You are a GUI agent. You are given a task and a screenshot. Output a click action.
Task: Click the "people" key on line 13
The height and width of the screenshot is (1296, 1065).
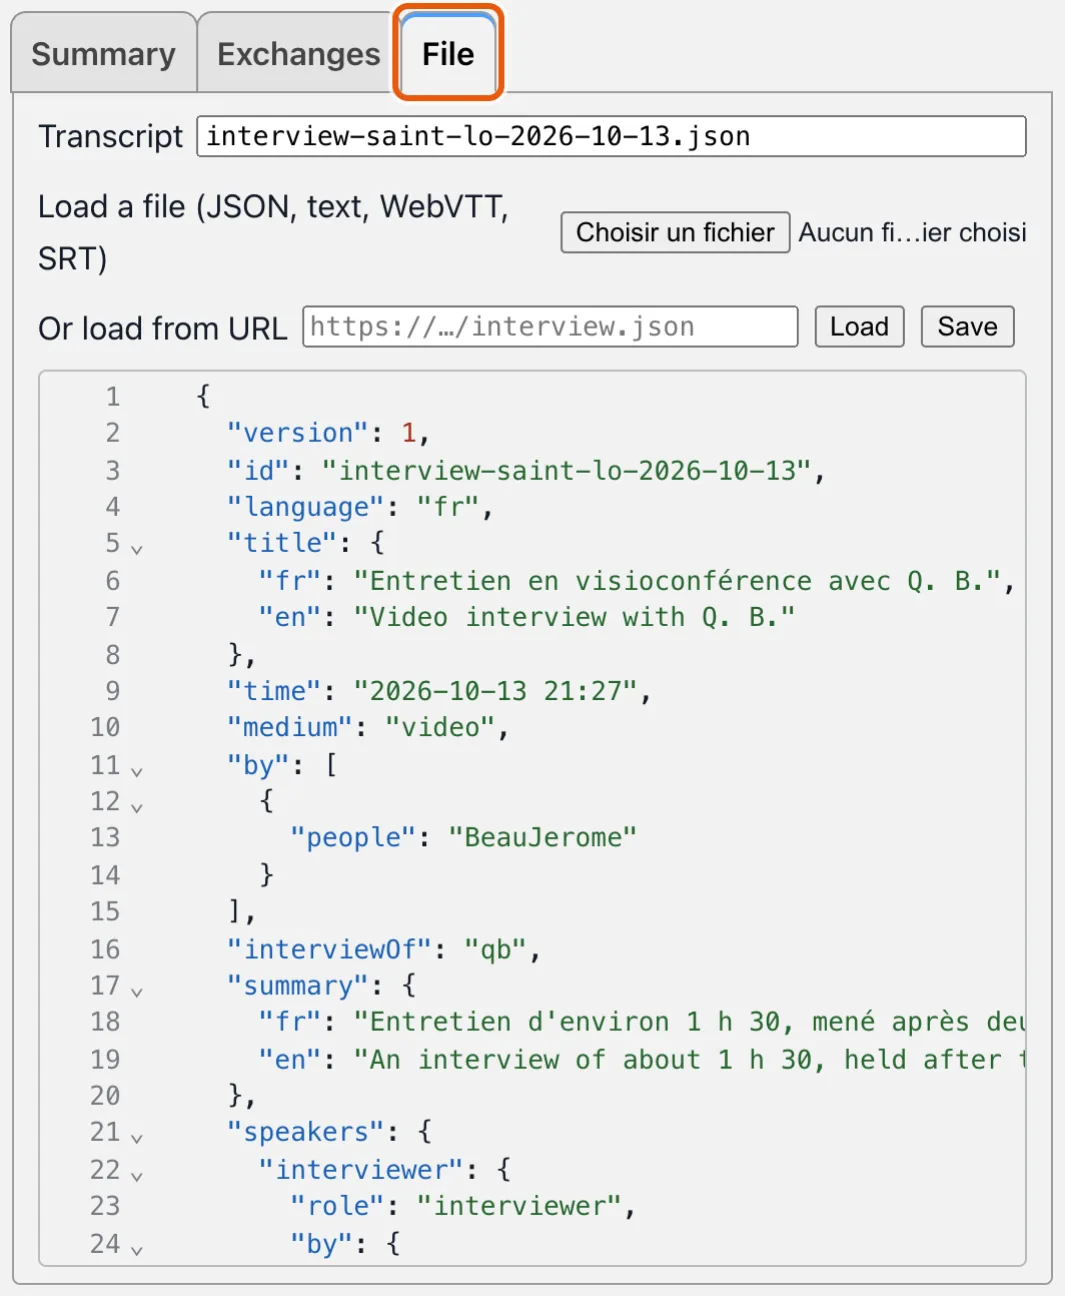tap(353, 837)
